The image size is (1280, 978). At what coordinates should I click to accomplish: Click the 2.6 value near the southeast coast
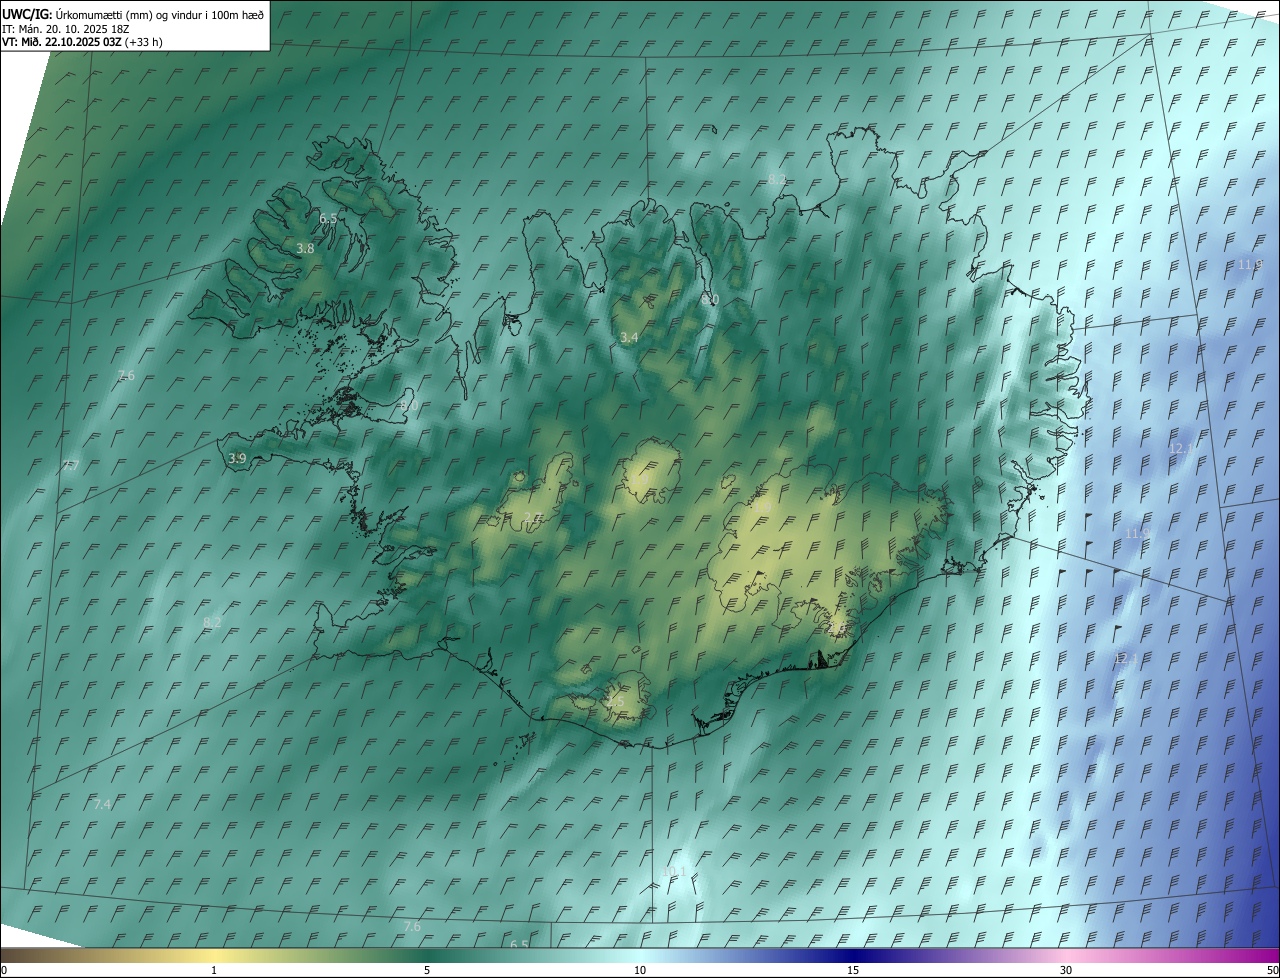836,628
